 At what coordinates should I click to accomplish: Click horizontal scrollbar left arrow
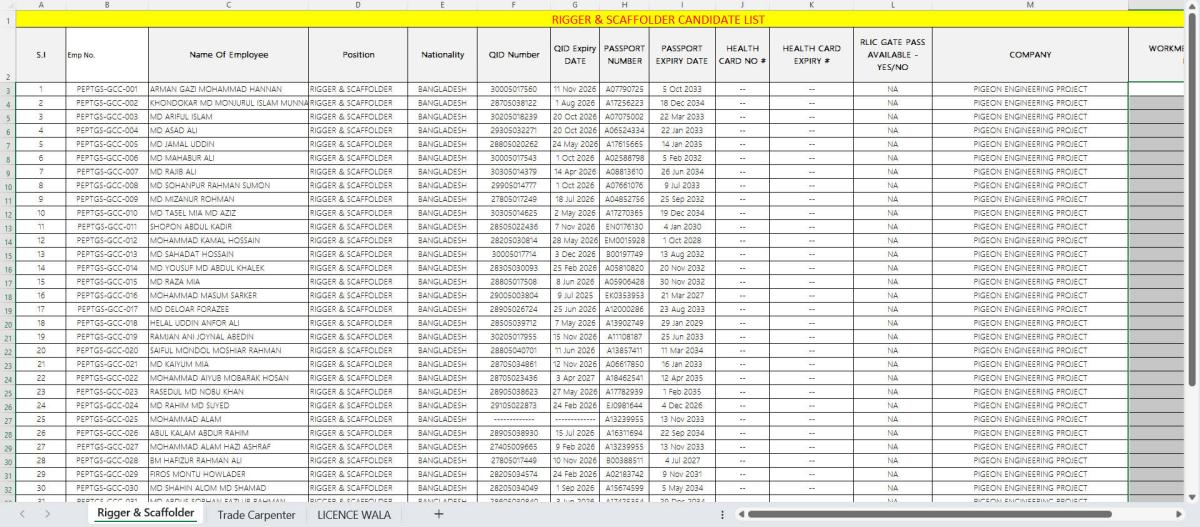point(740,514)
